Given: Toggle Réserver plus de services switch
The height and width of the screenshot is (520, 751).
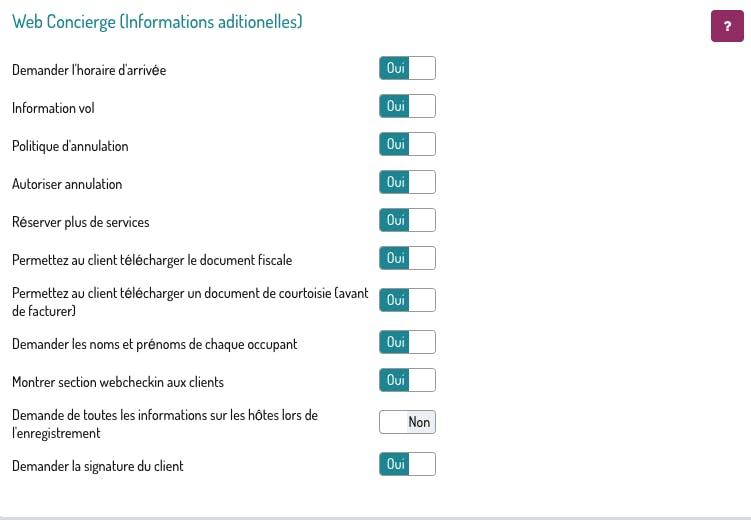Looking at the screenshot, I should coord(407,220).
